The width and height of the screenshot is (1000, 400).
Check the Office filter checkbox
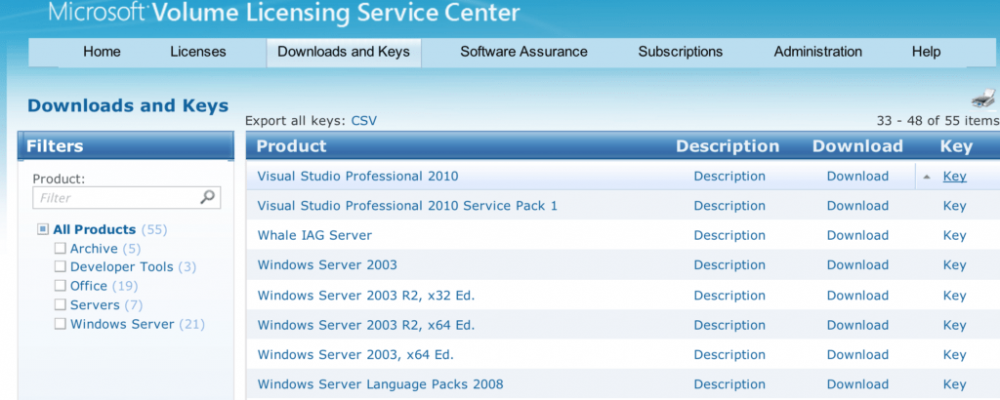pos(60,285)
